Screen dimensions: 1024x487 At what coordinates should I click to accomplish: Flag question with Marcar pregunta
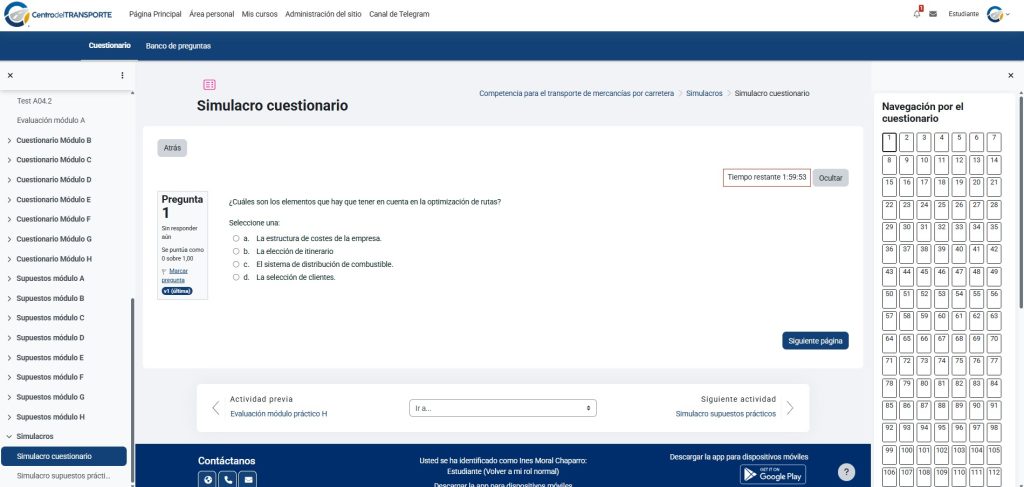173,275
